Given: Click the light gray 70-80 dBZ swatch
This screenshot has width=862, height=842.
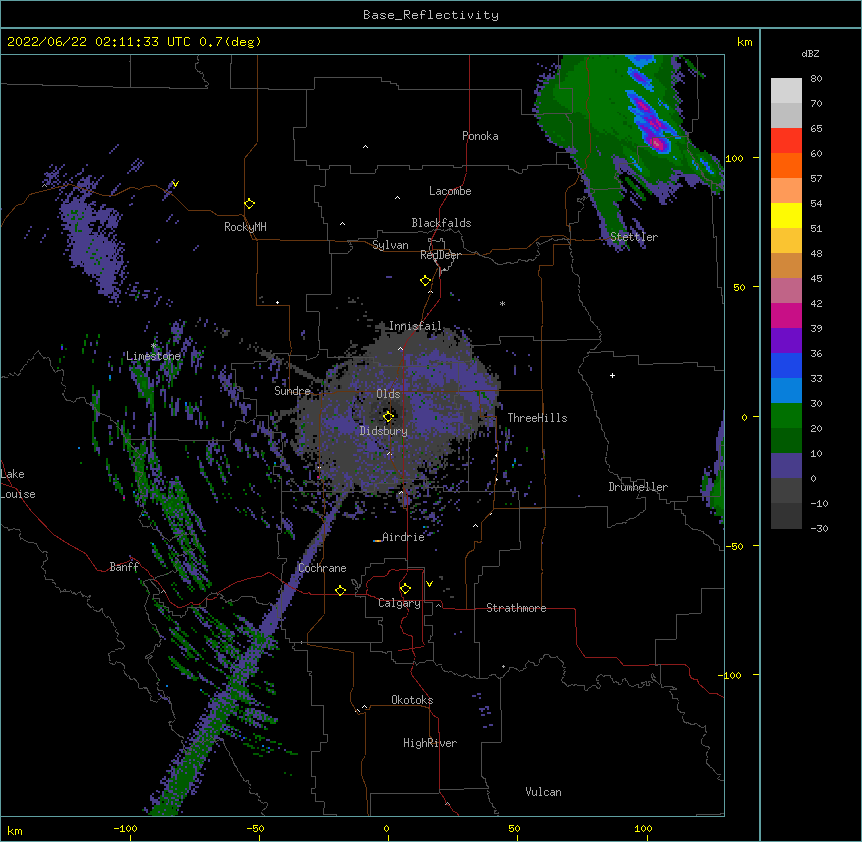Looking at the screenshot, I should [x=786, y=91].
